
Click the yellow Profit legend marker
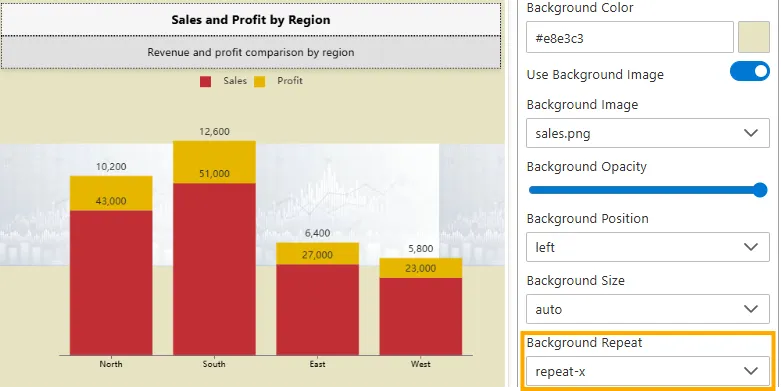pyautogui.click(x=260, y=82)
